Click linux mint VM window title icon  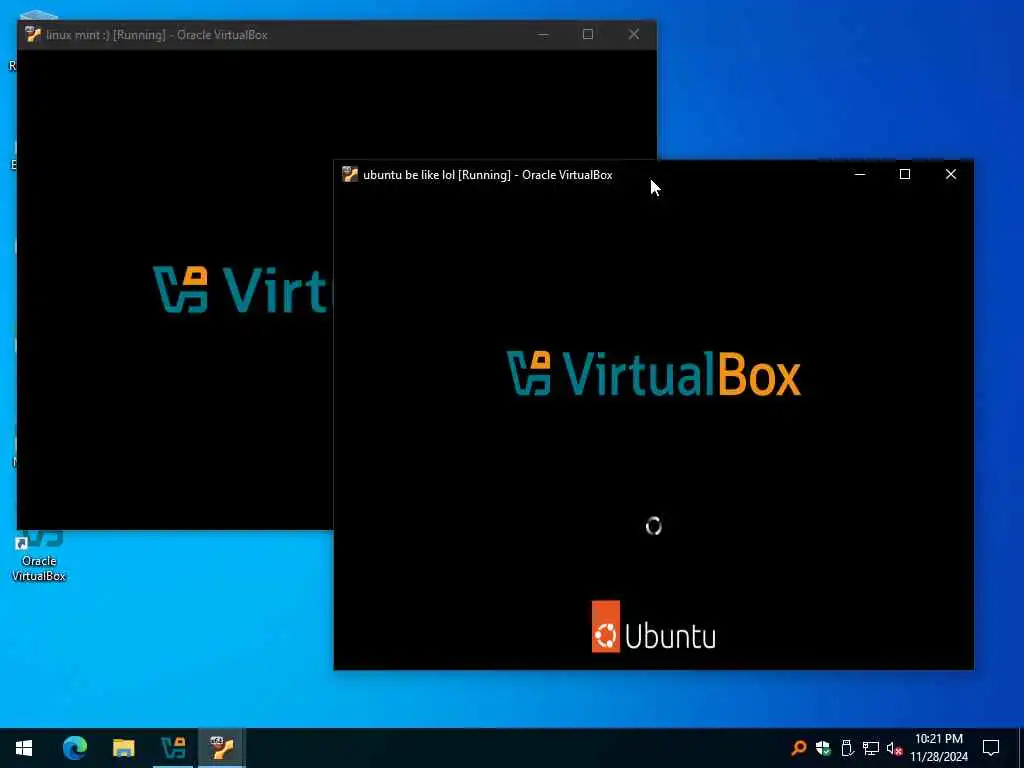33,35
